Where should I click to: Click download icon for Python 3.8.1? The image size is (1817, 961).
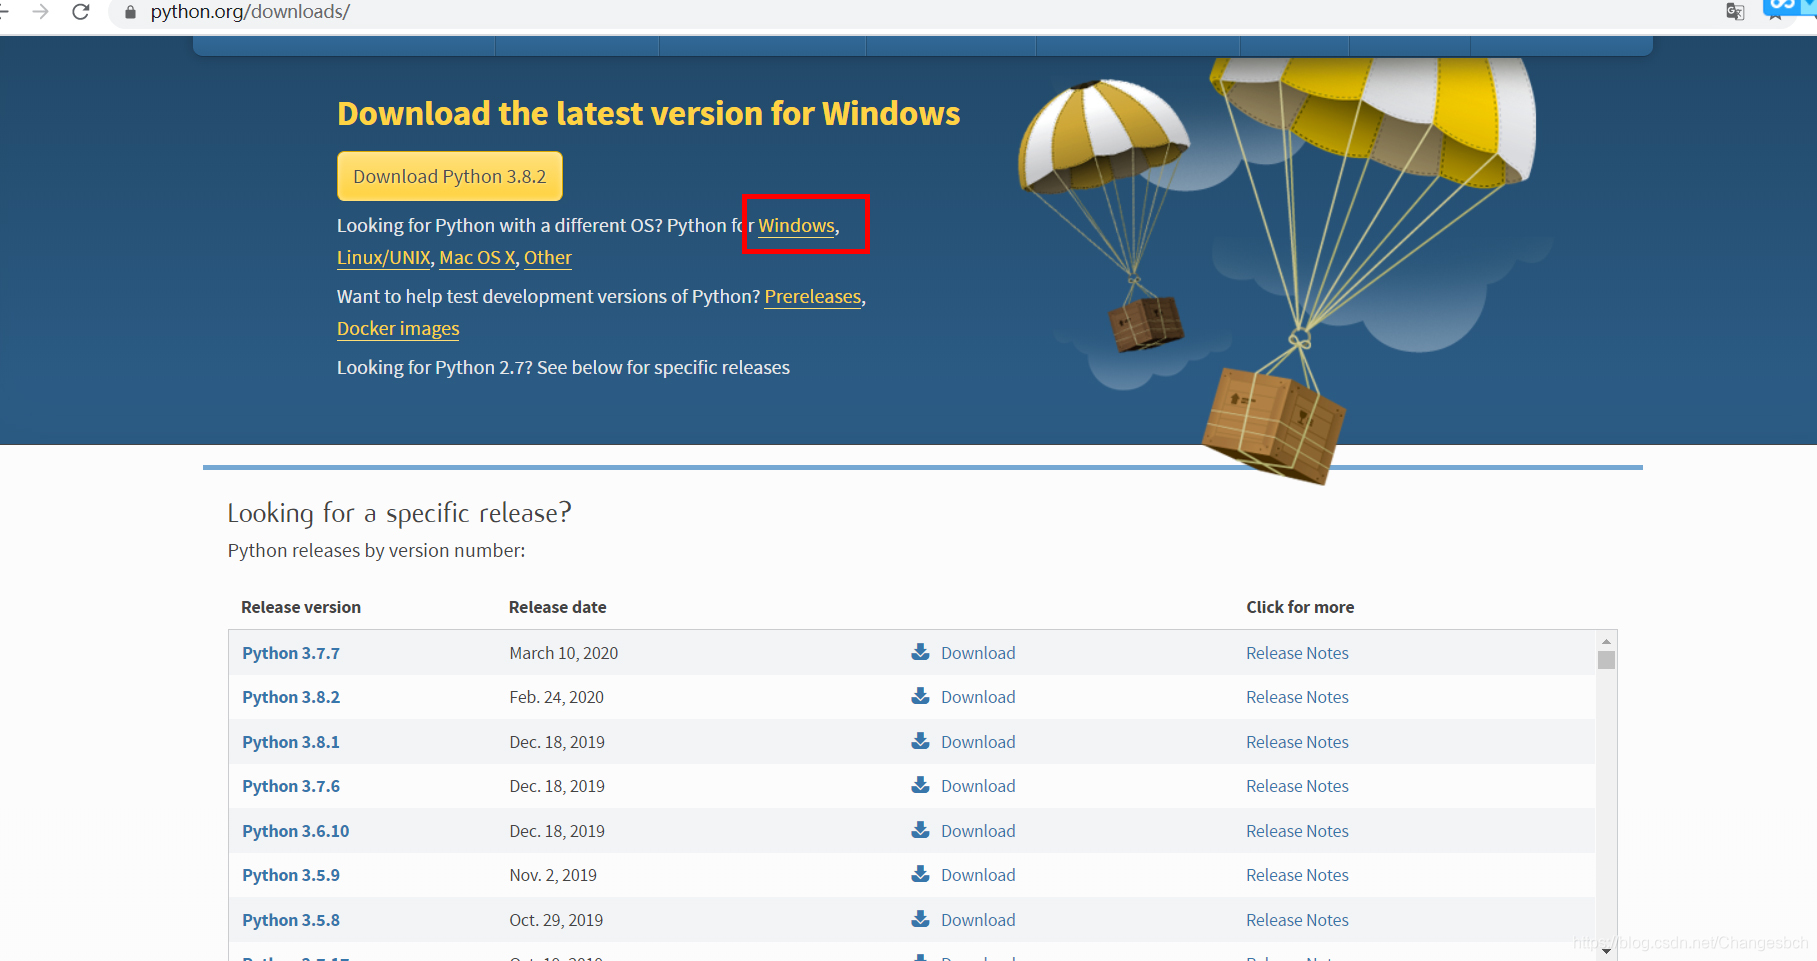[920, 741]
